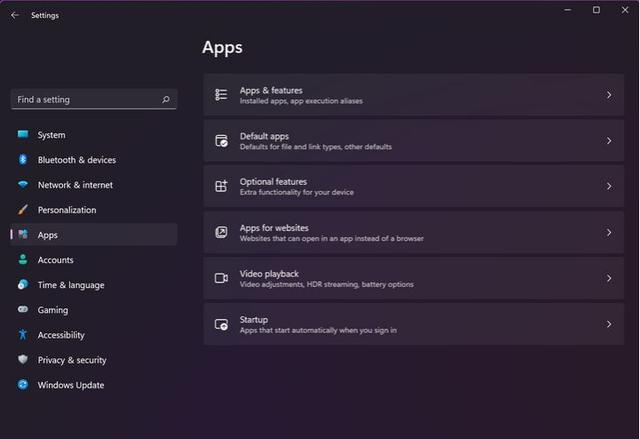Click the Optional features grid icon
Viewport: 640px width, 439px height.
[221, 186]
